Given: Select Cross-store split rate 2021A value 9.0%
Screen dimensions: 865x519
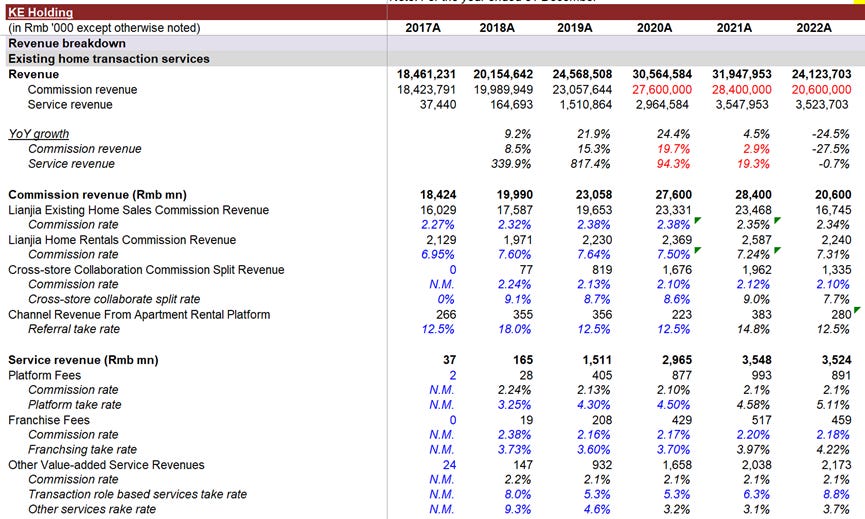Looking at the screenshot, I should click(756, 299).
